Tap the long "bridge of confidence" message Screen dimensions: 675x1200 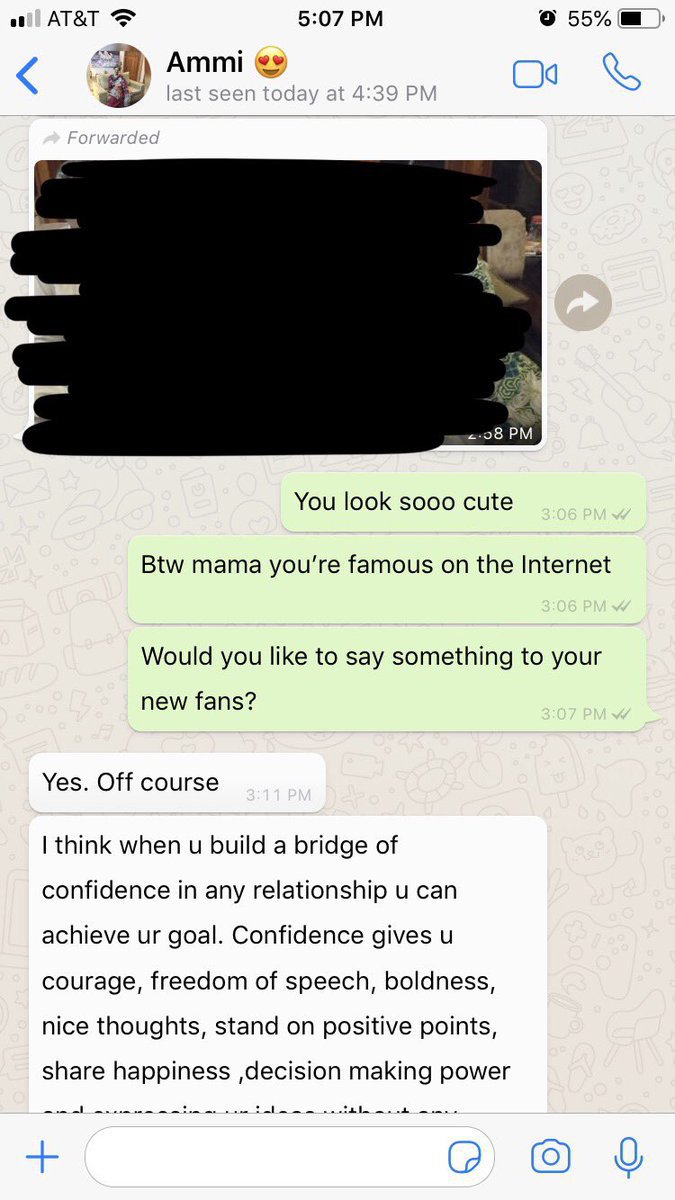click(x=288, y=965)
